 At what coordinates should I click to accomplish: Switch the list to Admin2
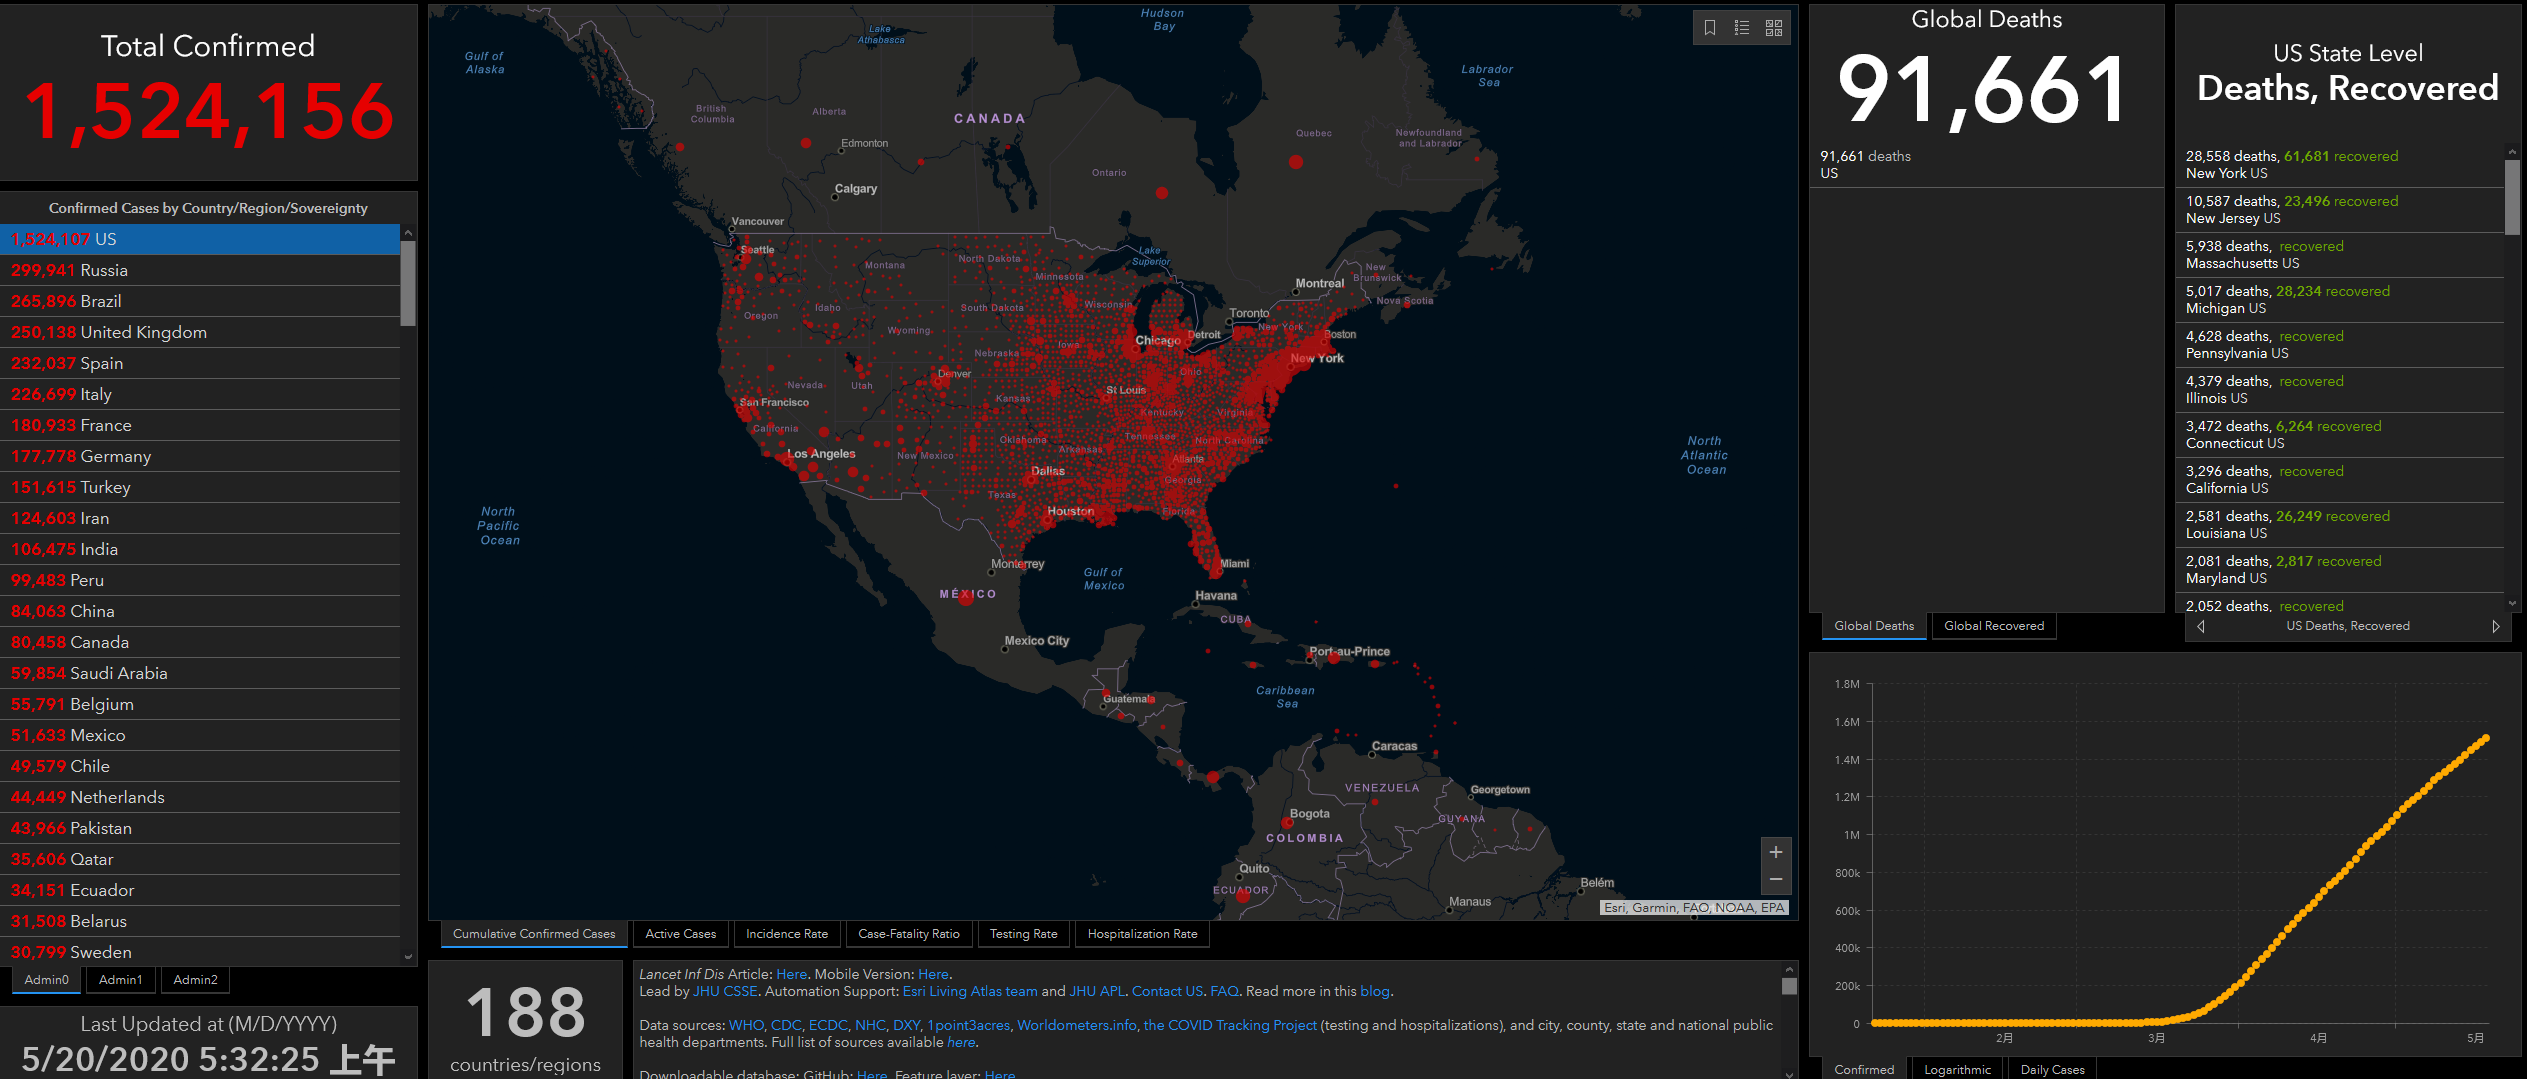coord(196,980)
